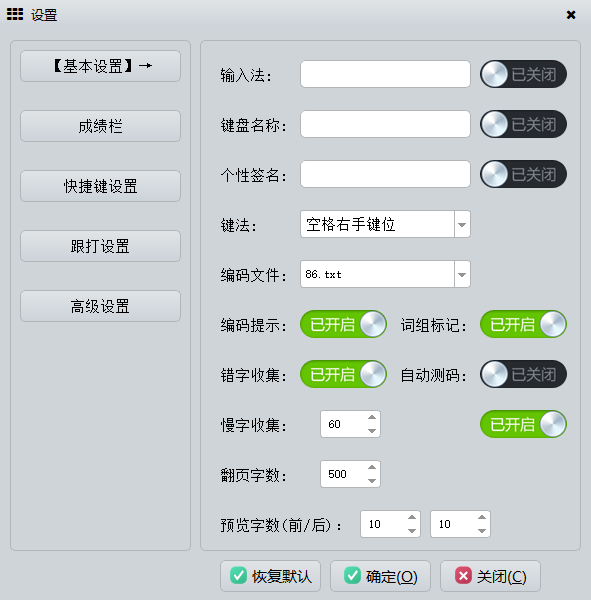Viewport: 591px width, 600px height.
Task: Toggle the 输入法 switch on
Action: click(523, 74)
